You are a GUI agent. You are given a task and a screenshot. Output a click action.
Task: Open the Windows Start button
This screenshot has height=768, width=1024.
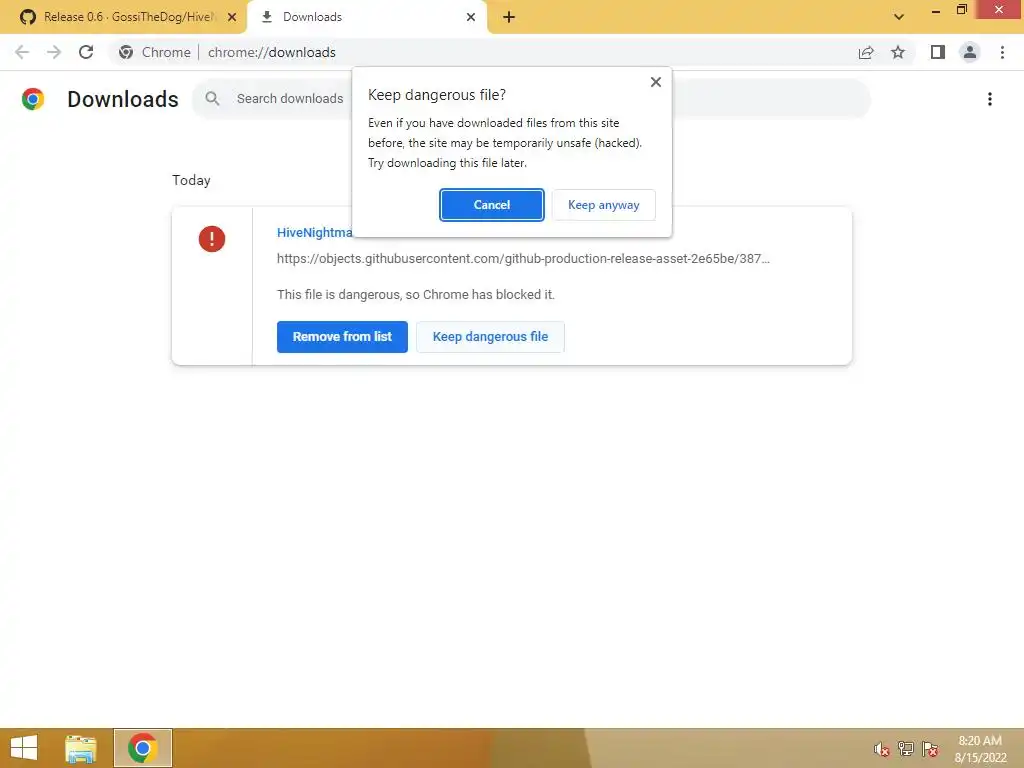coord(24,748)
